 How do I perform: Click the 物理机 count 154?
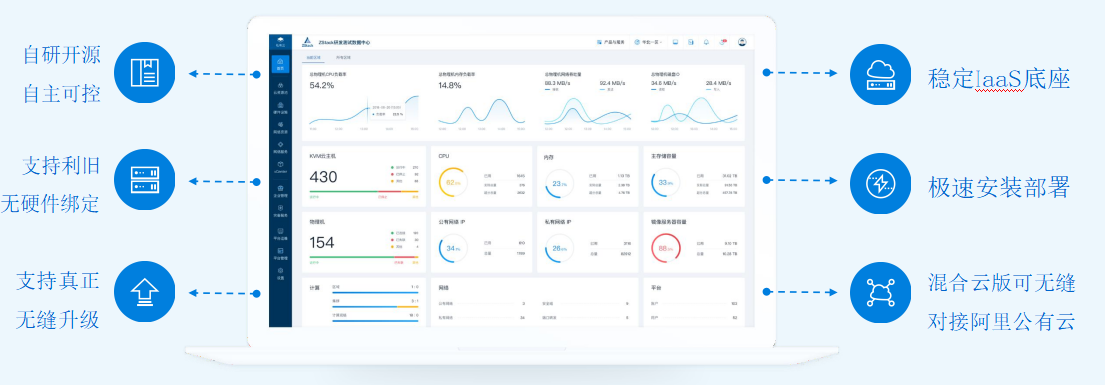coord(322,243)
